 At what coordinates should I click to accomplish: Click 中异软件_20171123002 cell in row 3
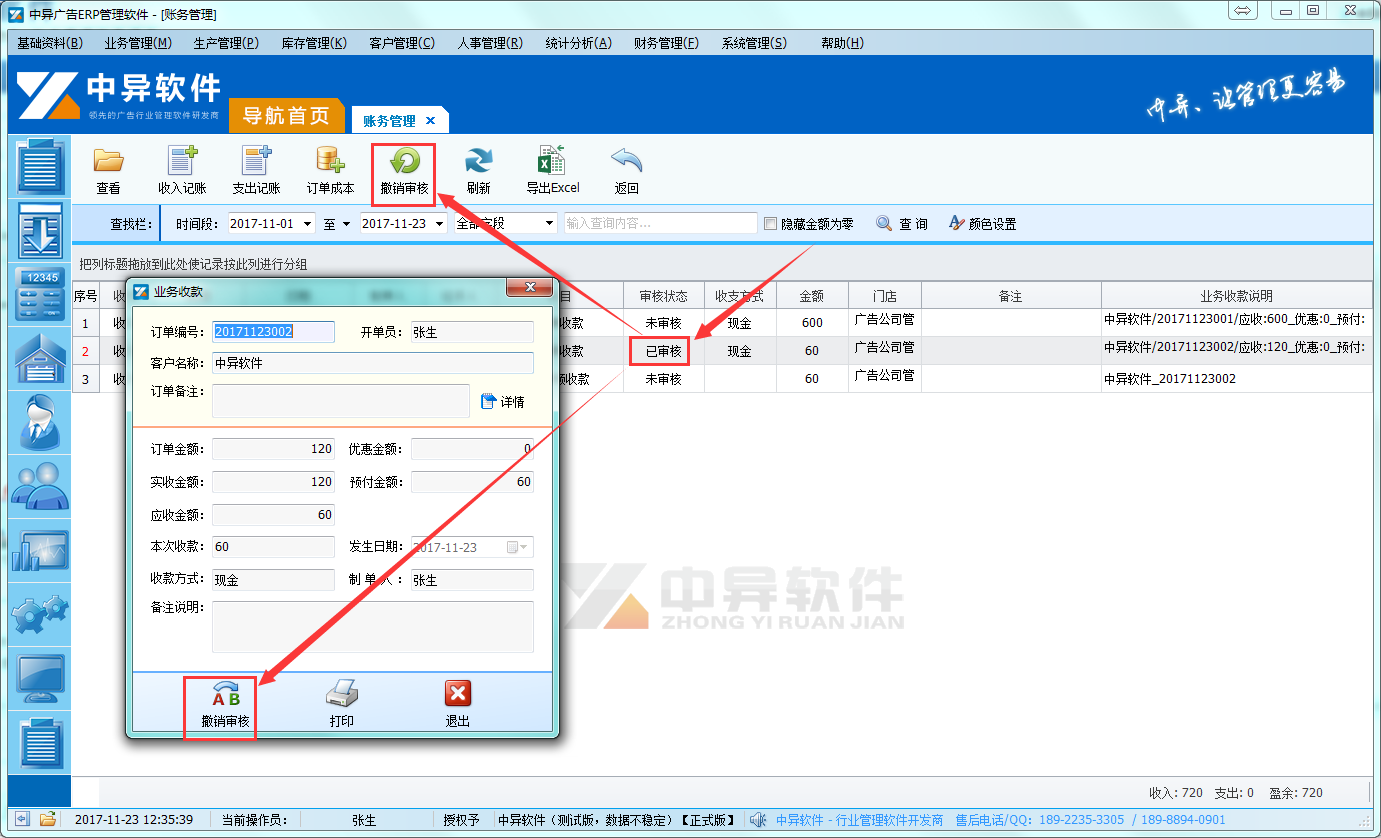coord(1236,379)
